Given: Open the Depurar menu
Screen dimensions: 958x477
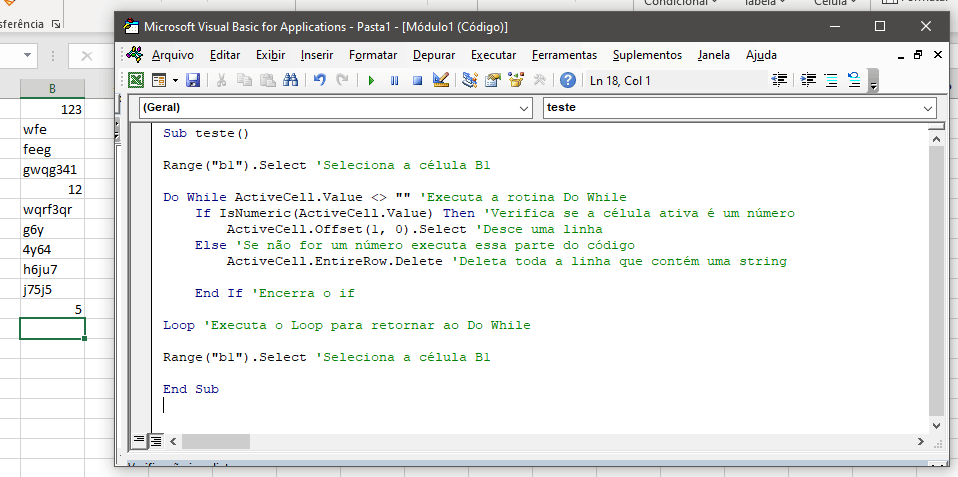Looking at the screenshot, I should (434, 55).
